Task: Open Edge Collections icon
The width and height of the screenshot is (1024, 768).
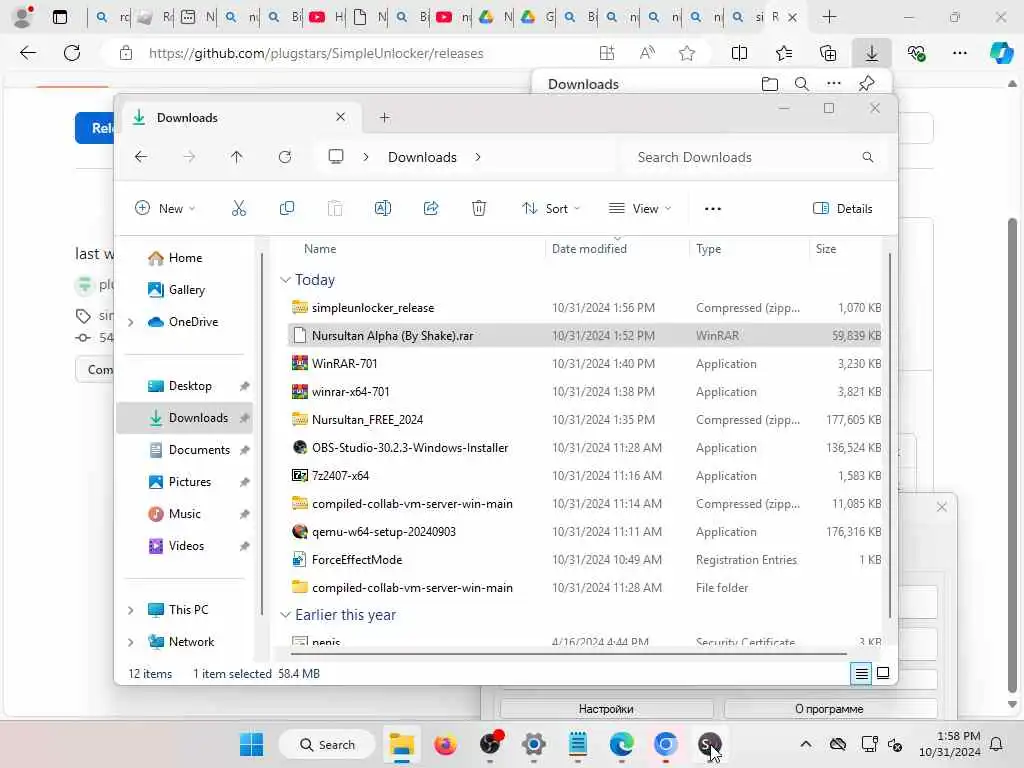Action: point(827,54)
